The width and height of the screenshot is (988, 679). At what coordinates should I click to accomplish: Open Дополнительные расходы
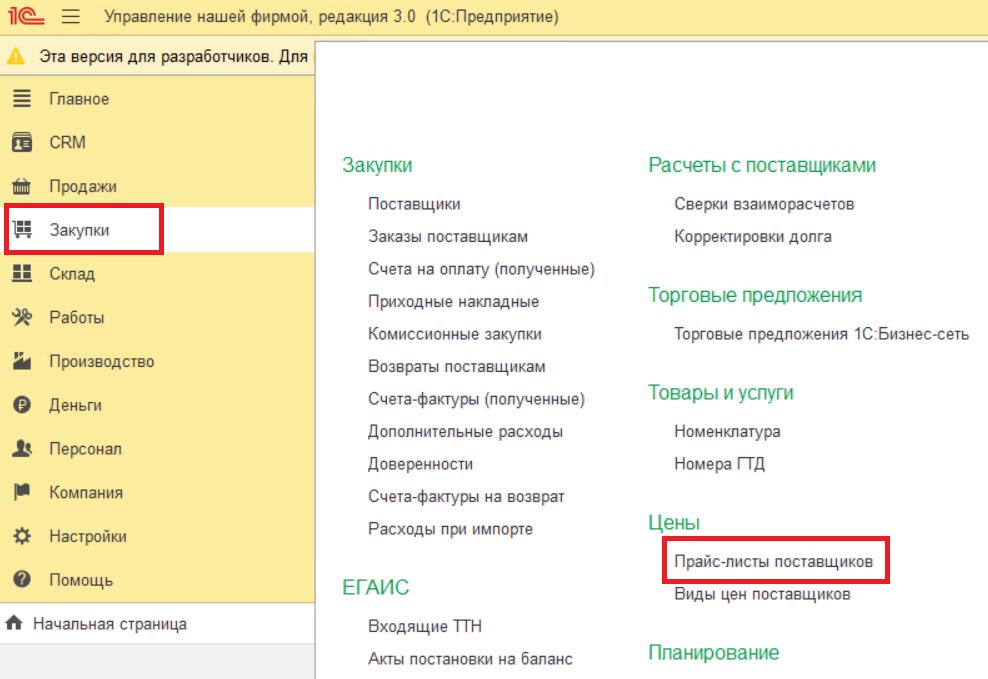coord(466,431)
